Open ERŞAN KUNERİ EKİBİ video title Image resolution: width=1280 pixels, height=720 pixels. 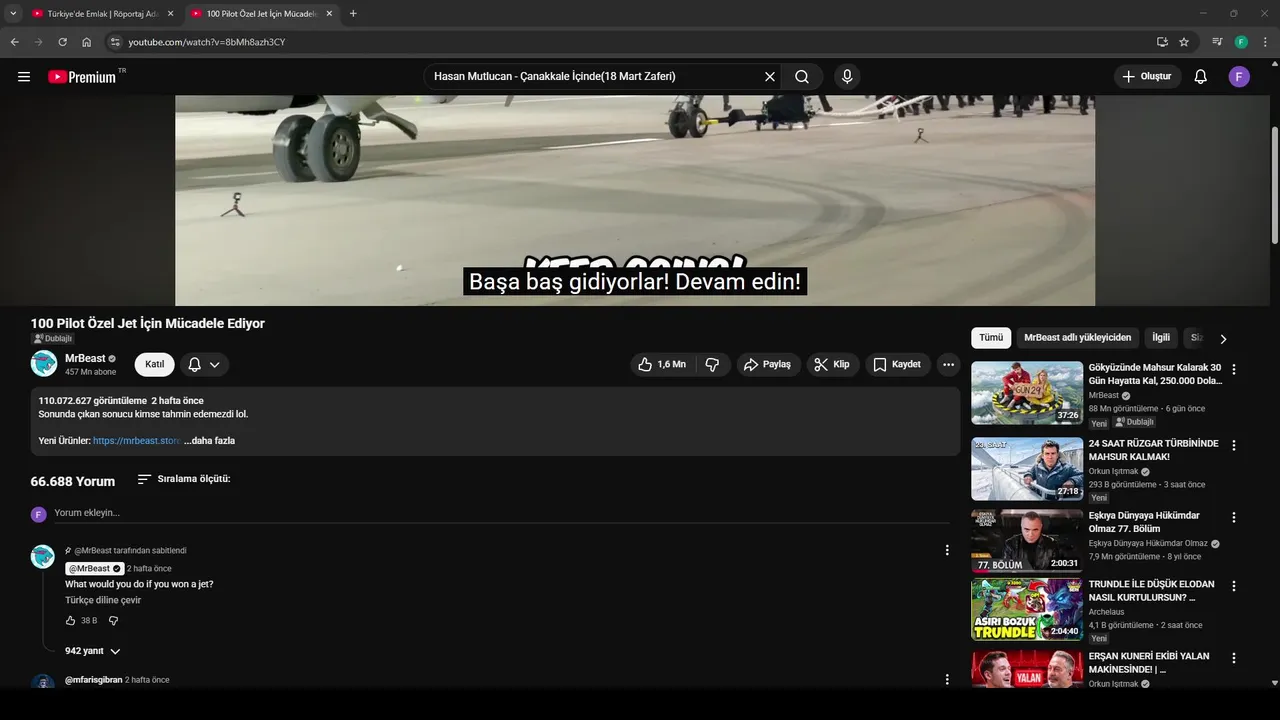pos(1149,663)
